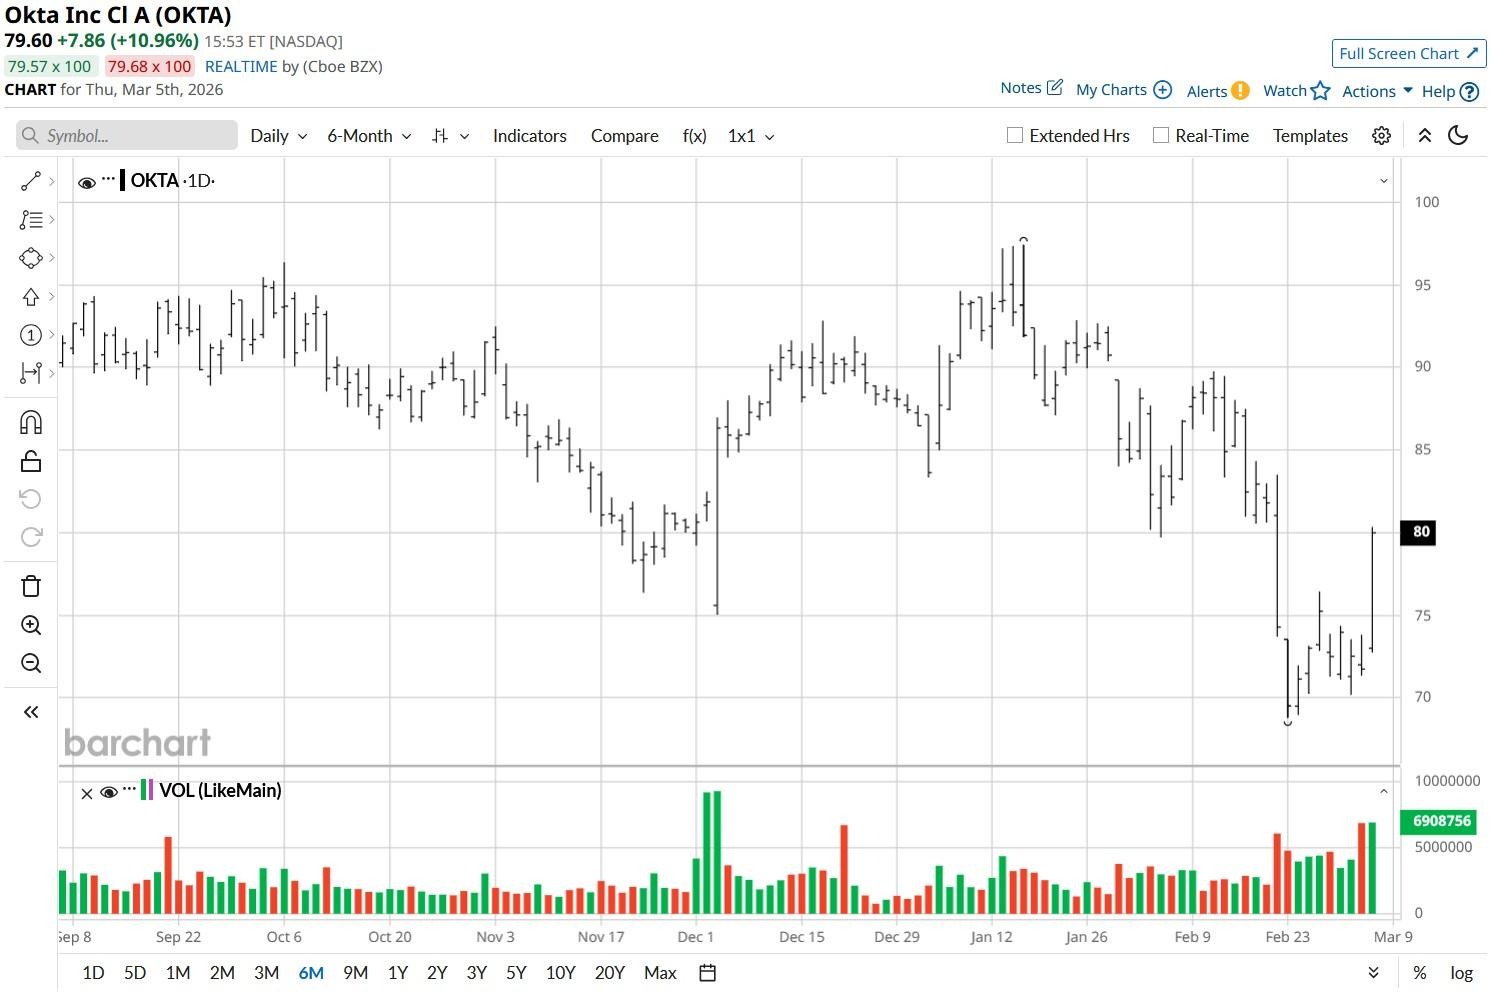
Task: Open the custom date range calendar
Action: click(707, 973)
